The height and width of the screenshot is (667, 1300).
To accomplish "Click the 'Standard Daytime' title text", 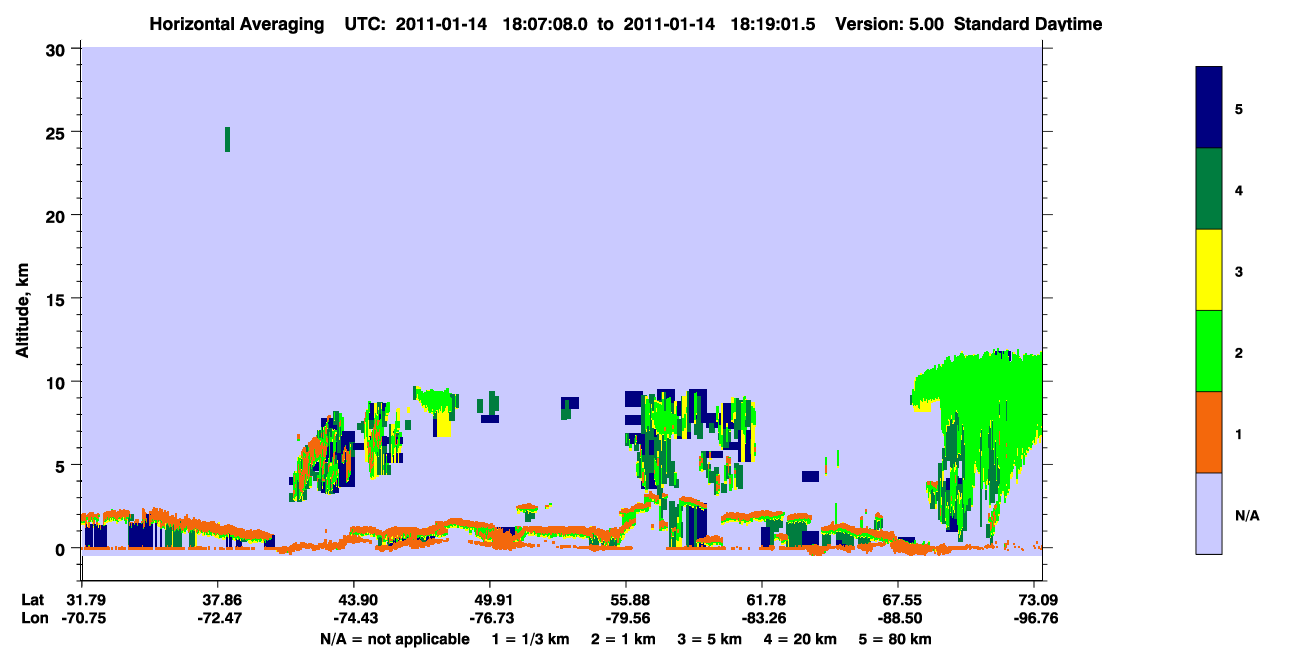I will [1028, 23].
